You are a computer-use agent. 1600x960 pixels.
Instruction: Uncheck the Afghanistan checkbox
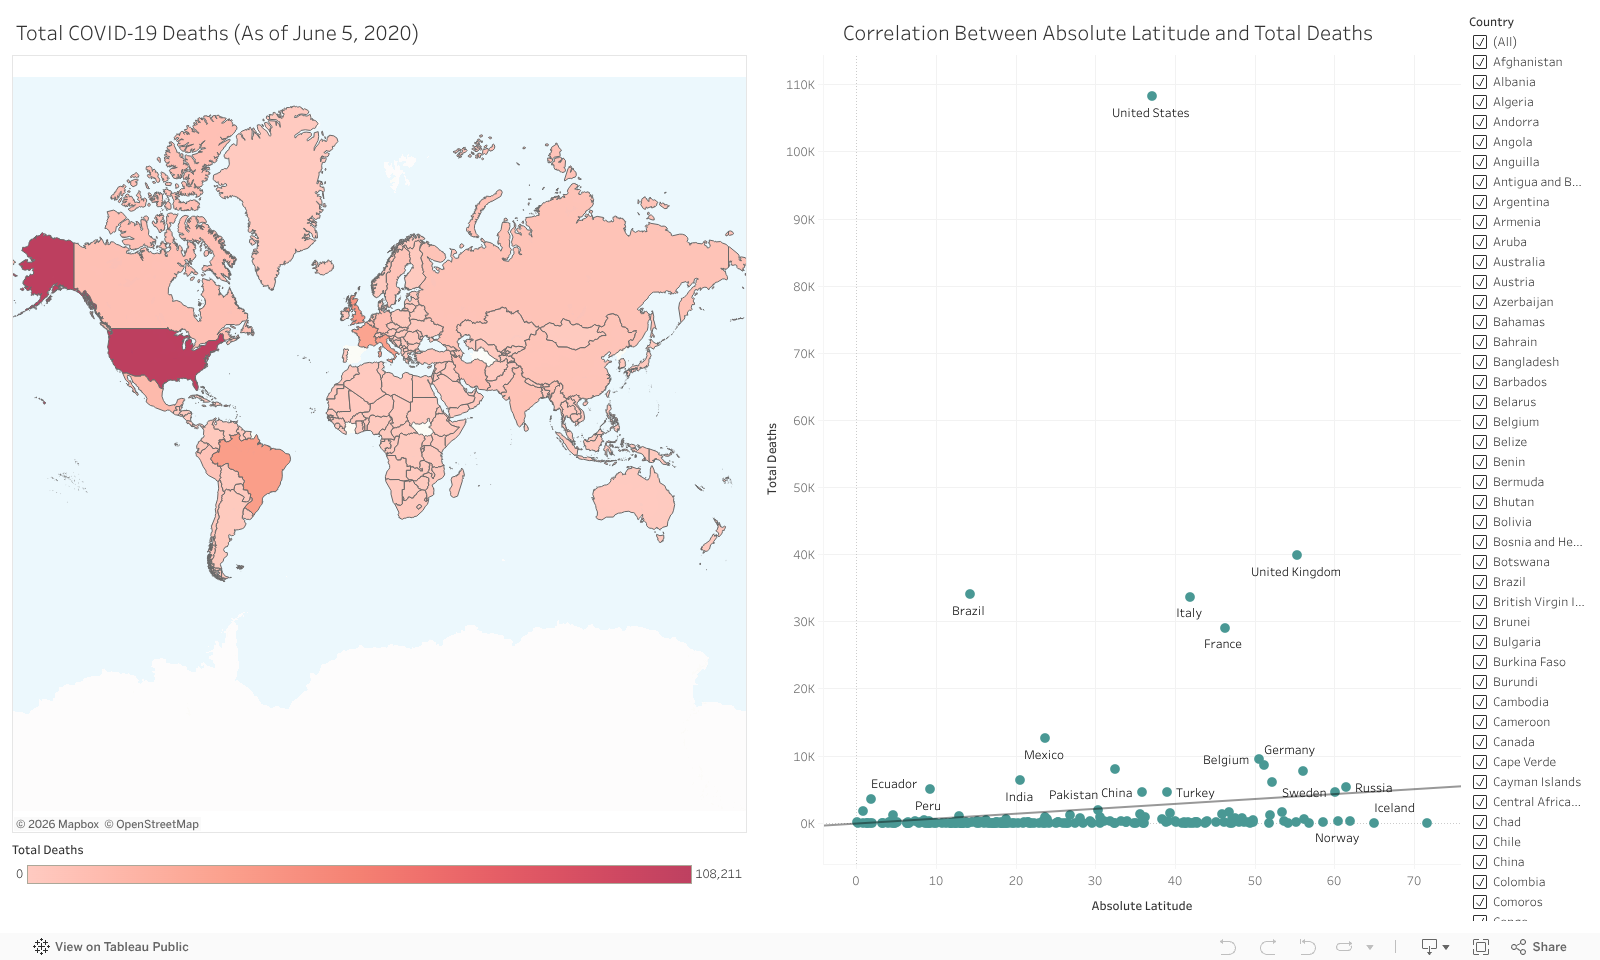[1480, 62]
